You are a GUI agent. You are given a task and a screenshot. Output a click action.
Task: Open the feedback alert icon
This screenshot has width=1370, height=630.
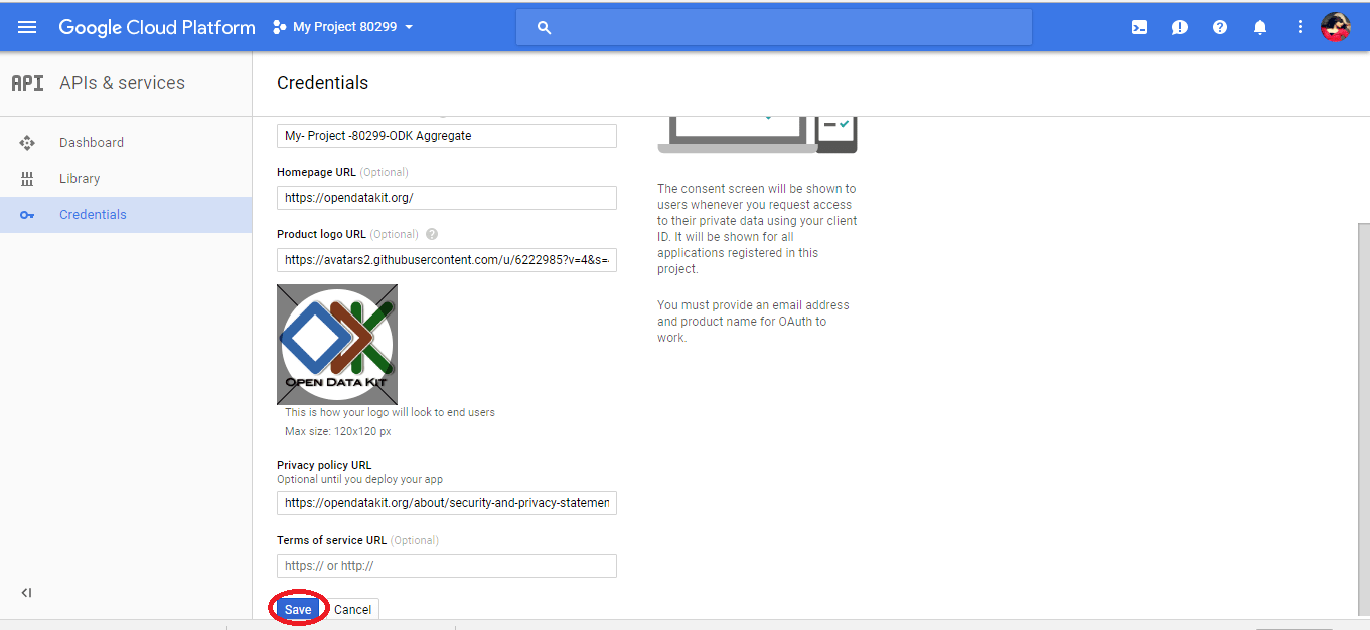pyautogui.click(x=1180, y=27)
